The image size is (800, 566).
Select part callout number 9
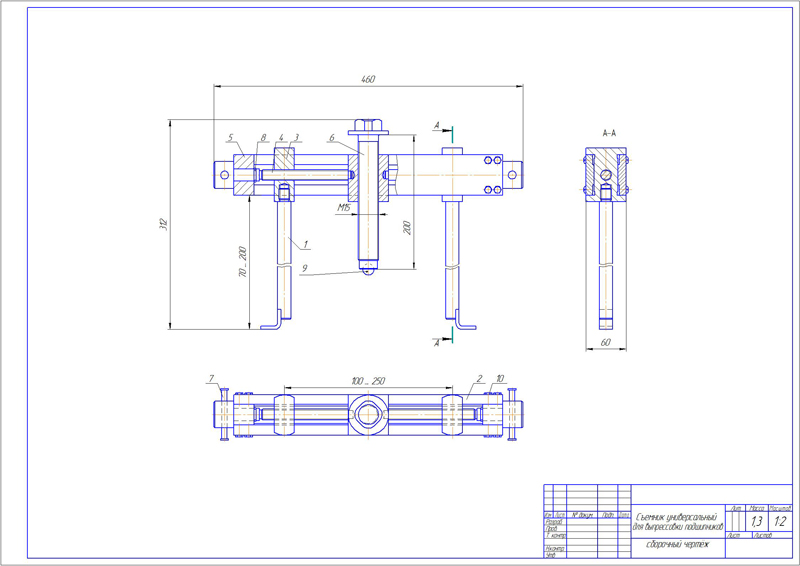tap(304, 268)
